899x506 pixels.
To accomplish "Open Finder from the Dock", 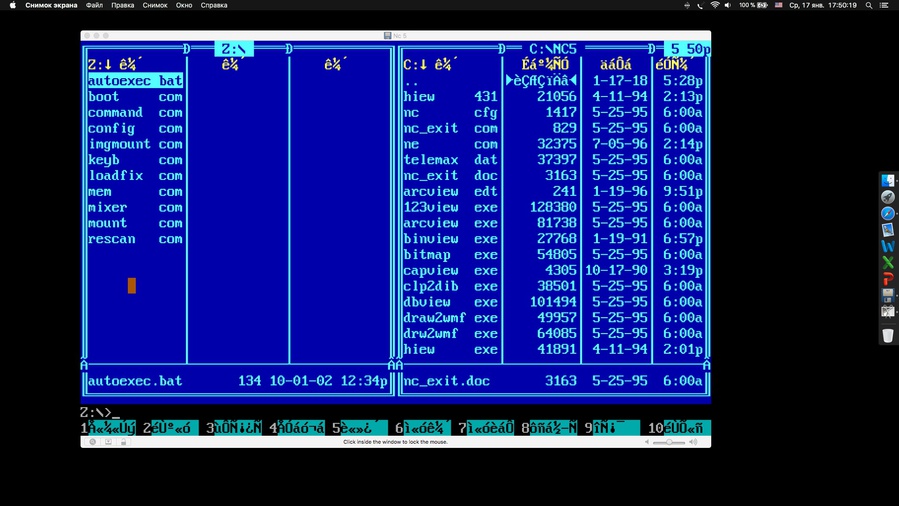I will [x=888, y=181].
